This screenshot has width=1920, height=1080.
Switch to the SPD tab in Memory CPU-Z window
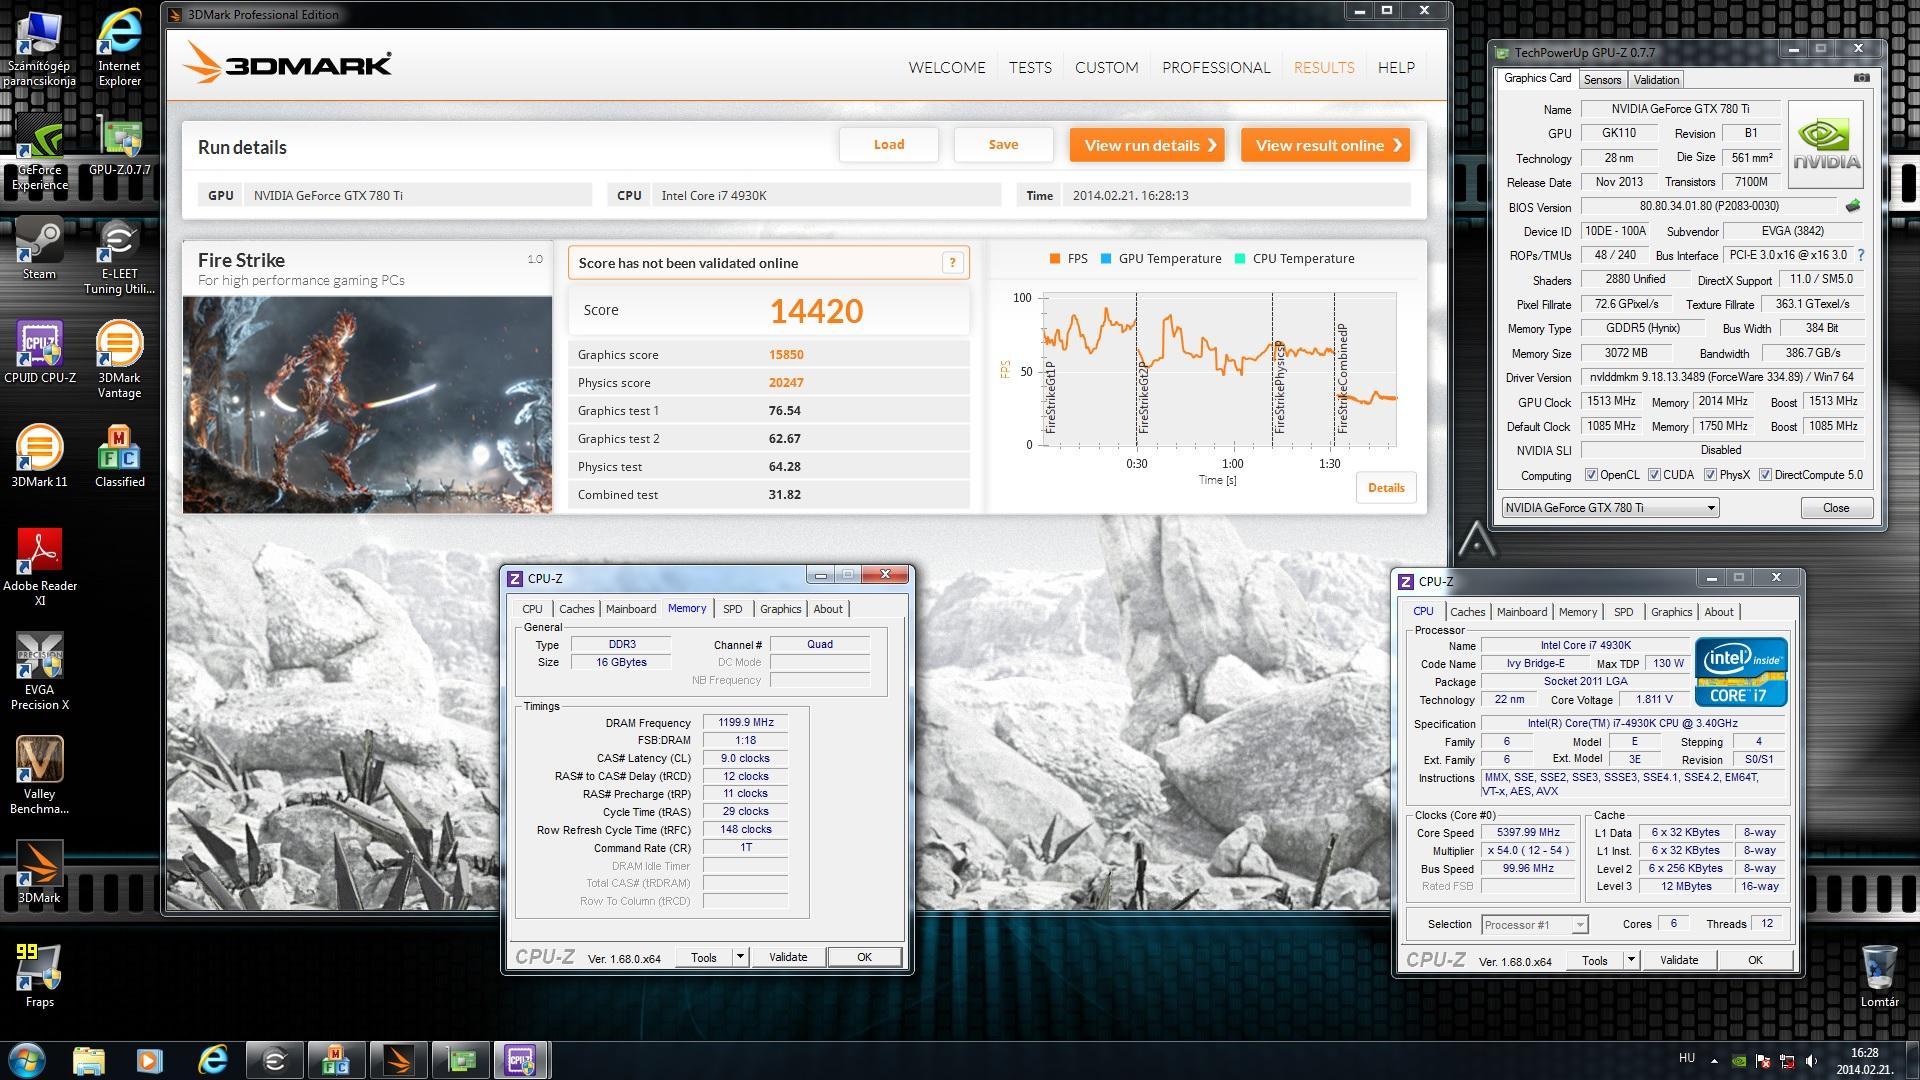tap(733, 609)
